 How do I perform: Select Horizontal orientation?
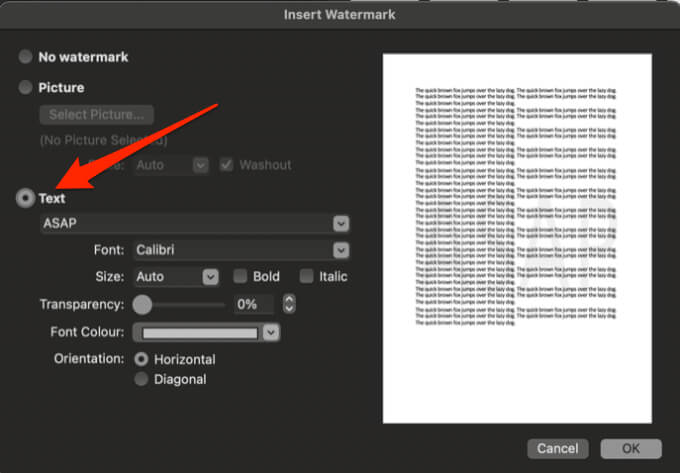pos(141,359)
